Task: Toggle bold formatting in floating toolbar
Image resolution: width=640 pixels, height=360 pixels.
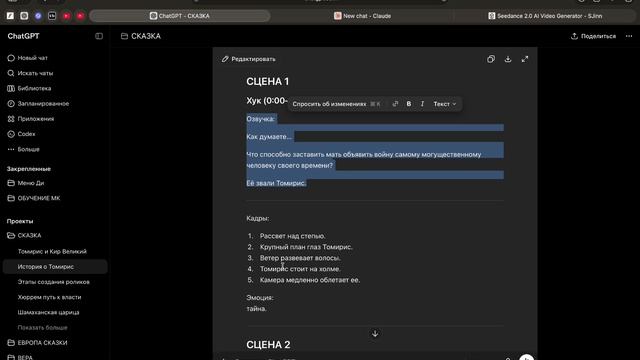Action: click(x=409, y=104)
